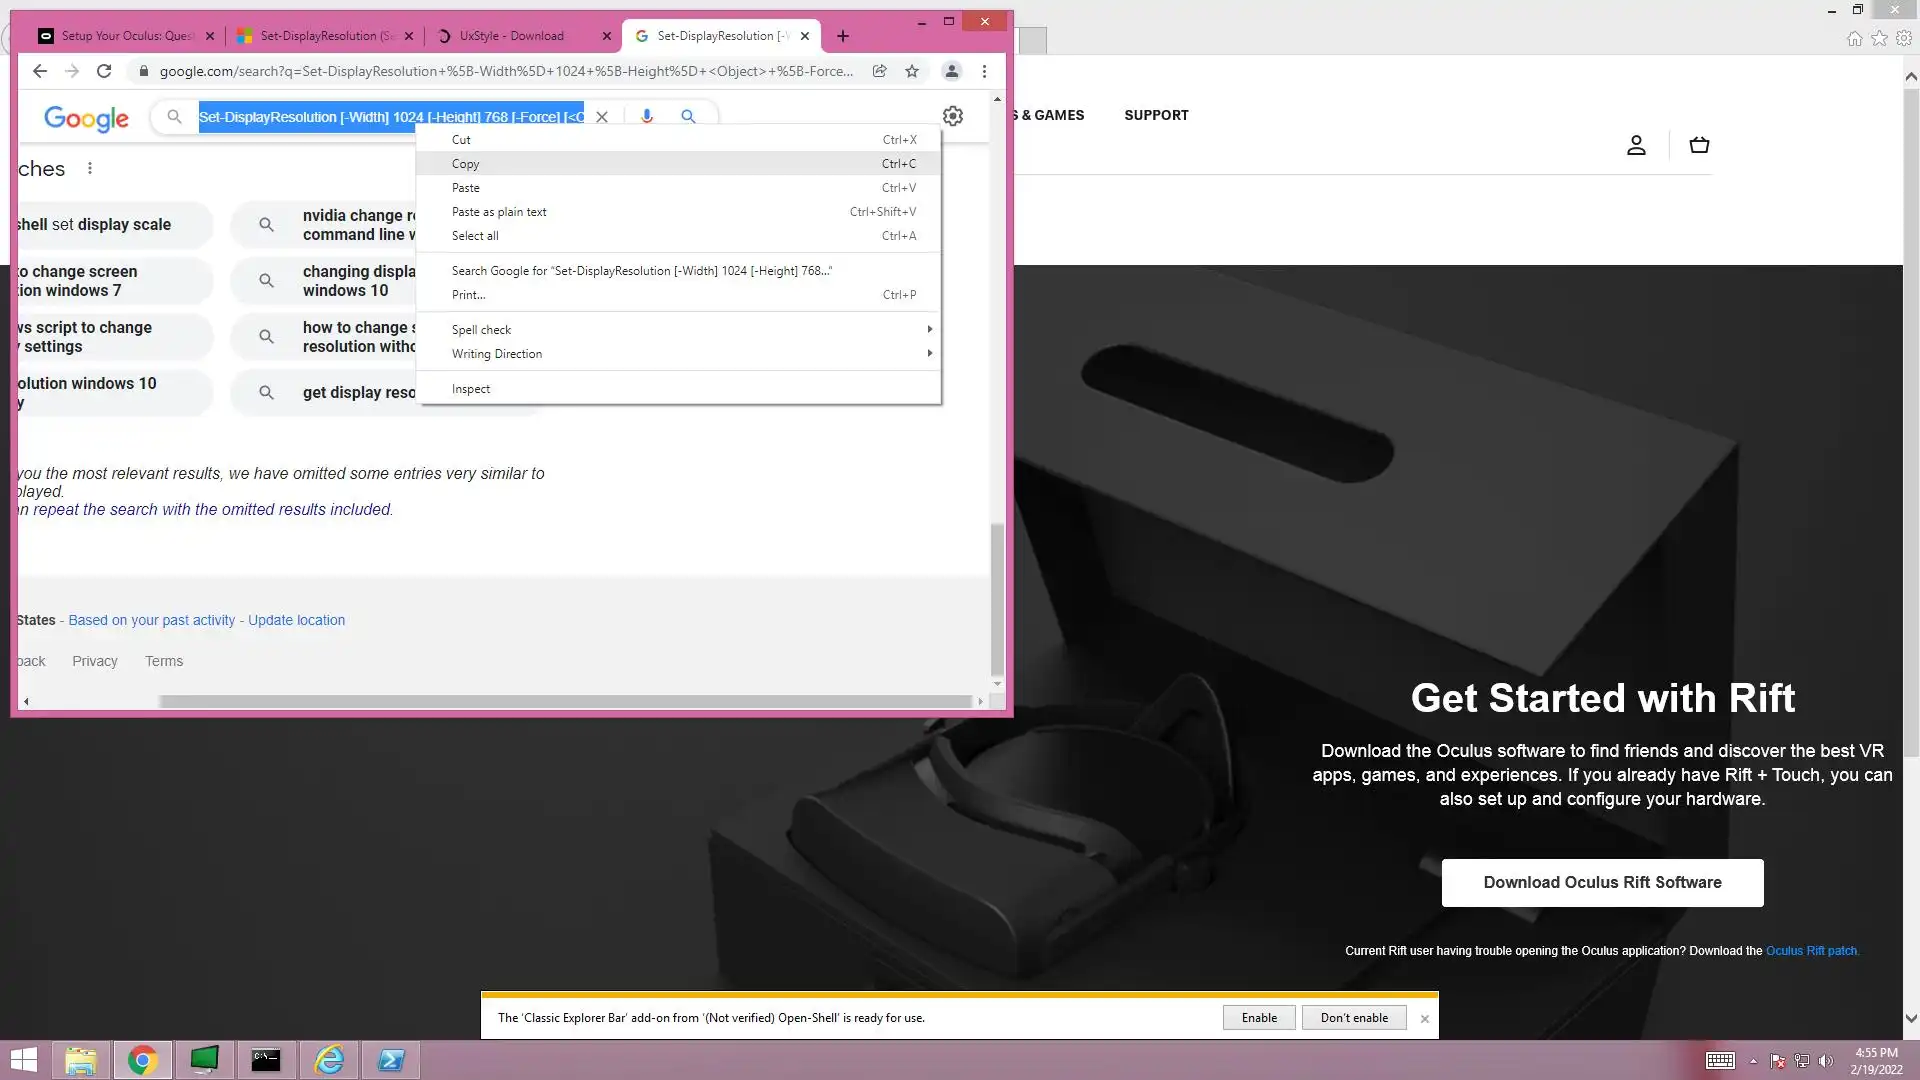
Task: Open the Update location link
Action: 296,620
